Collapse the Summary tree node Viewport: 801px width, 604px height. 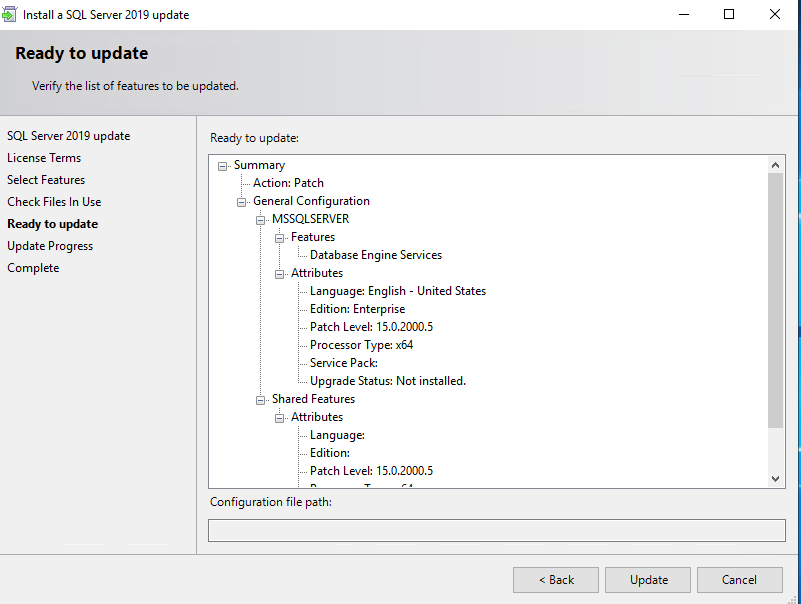tap(223, 166)
